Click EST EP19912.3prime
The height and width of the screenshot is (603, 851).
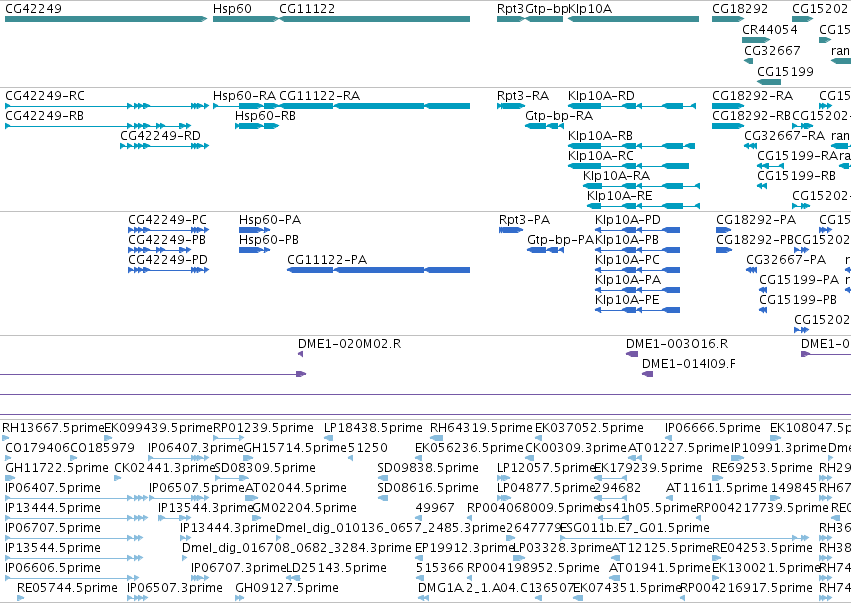[x=417, y=558]
